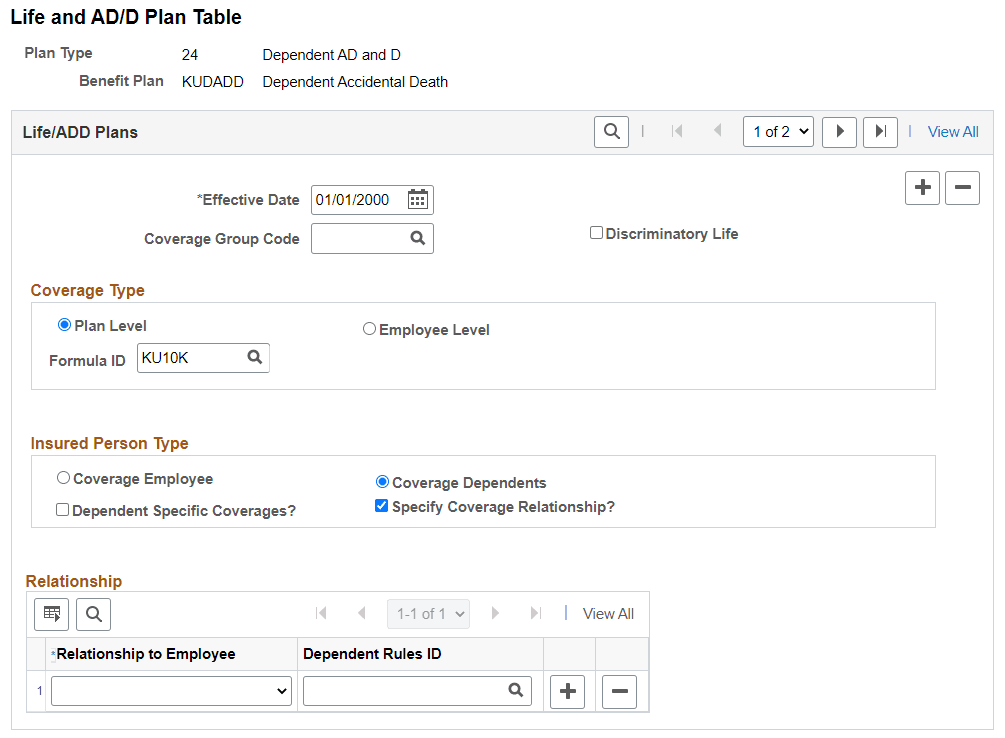
Task: Jump to the last Life/ADD plan record
Action: 880,131
